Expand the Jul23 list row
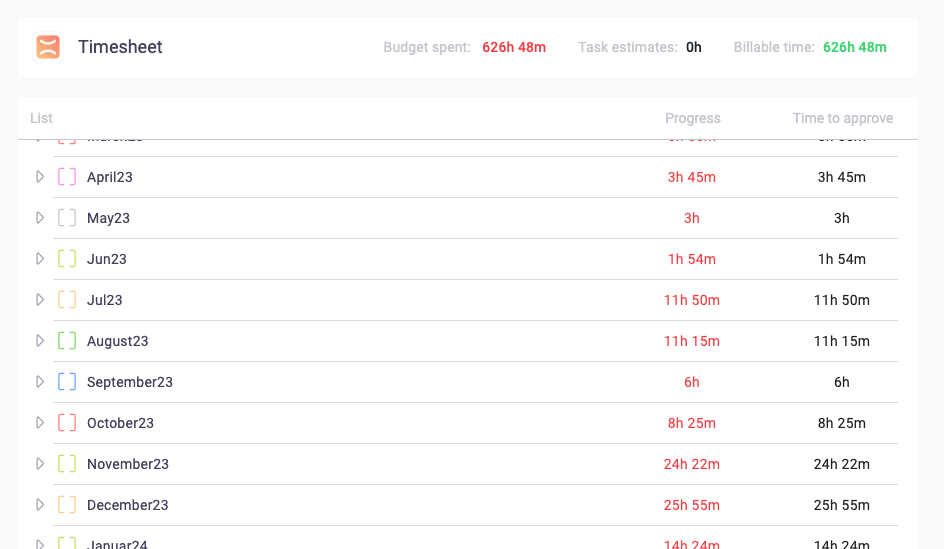This screenshot has height=549, width=944. (40, 300)
